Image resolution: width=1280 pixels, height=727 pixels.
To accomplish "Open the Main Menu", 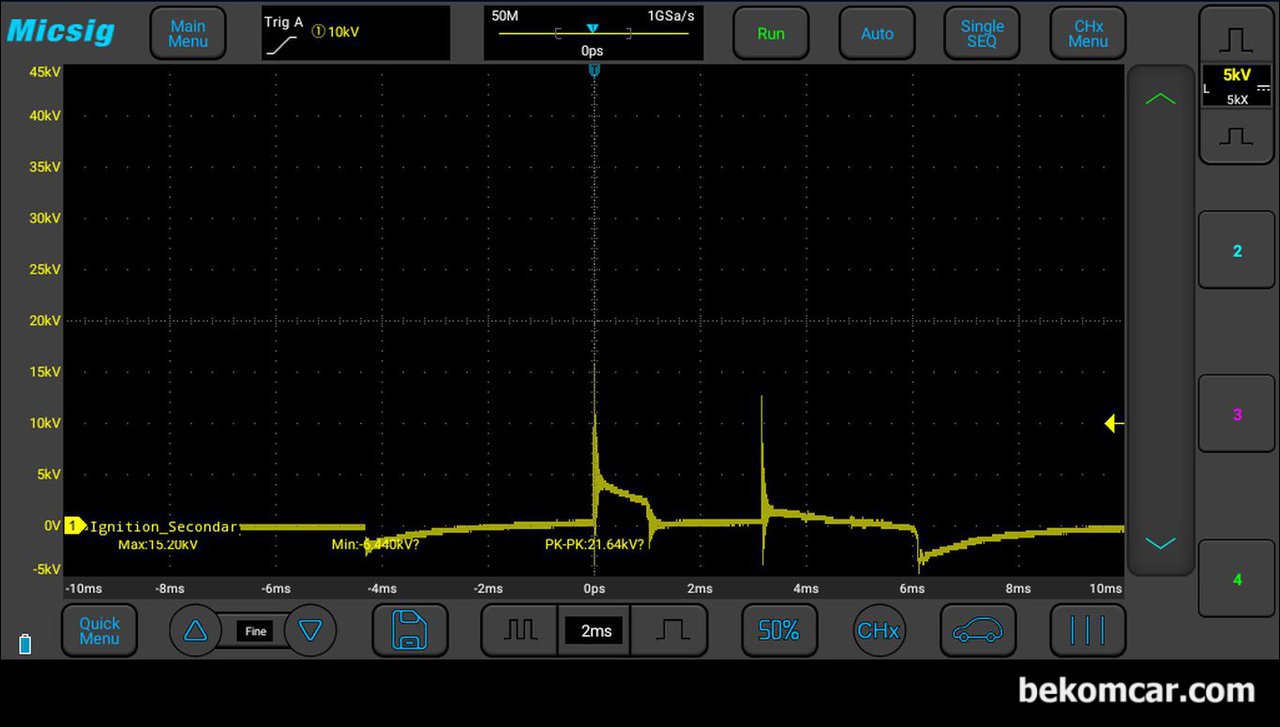I will [x=188, y=34].
